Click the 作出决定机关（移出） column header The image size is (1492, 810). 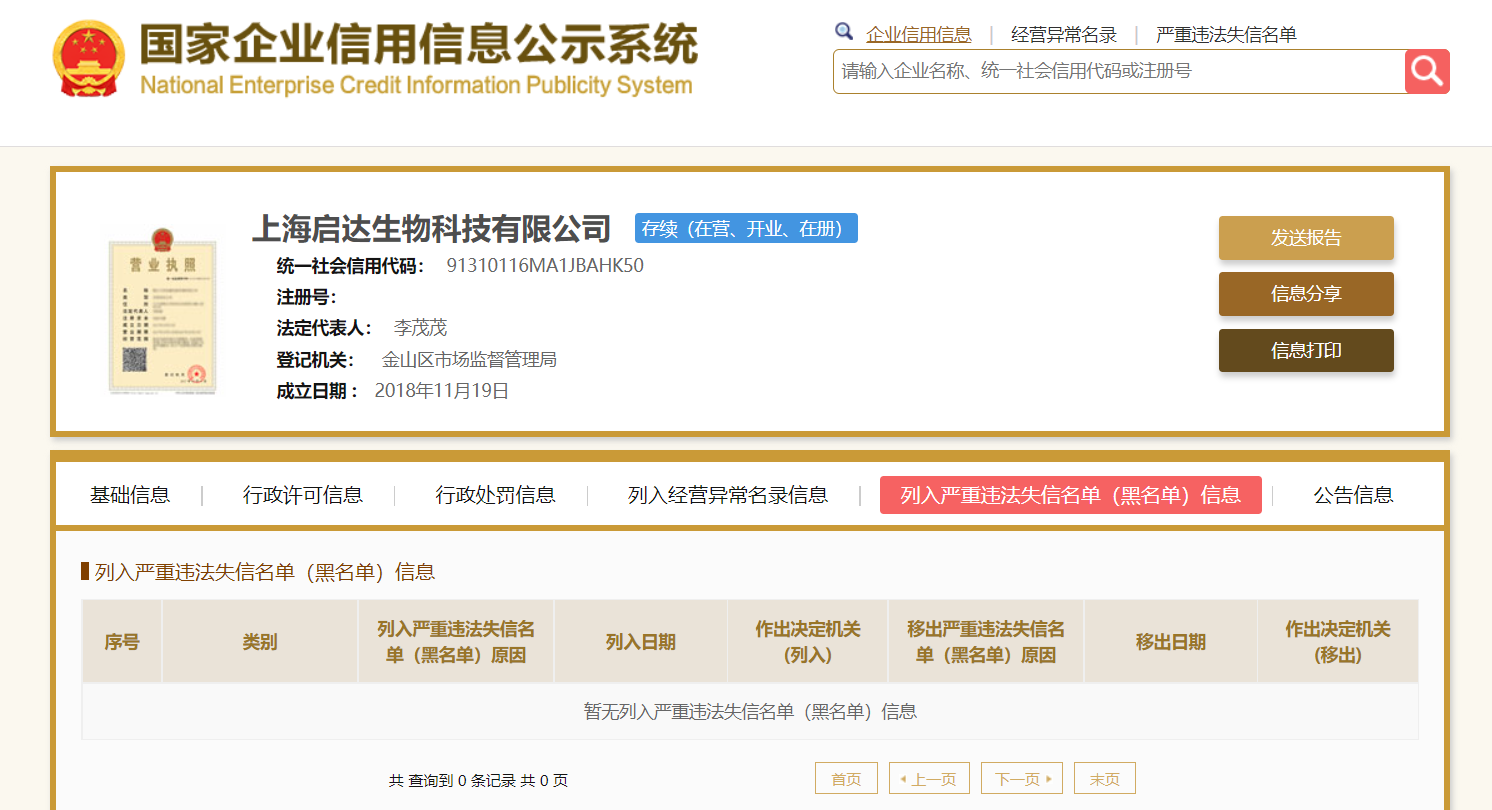coord(1338,642)
